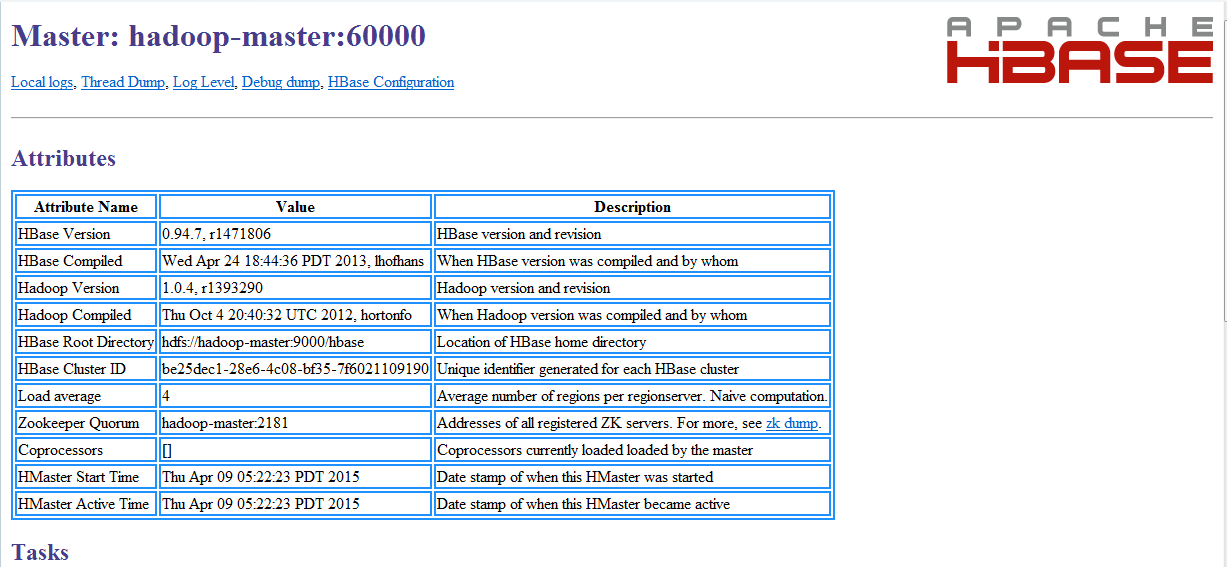This screenshot has width=1227, height=567.
Task: Click the Tasks section heading
Action: 40,552
